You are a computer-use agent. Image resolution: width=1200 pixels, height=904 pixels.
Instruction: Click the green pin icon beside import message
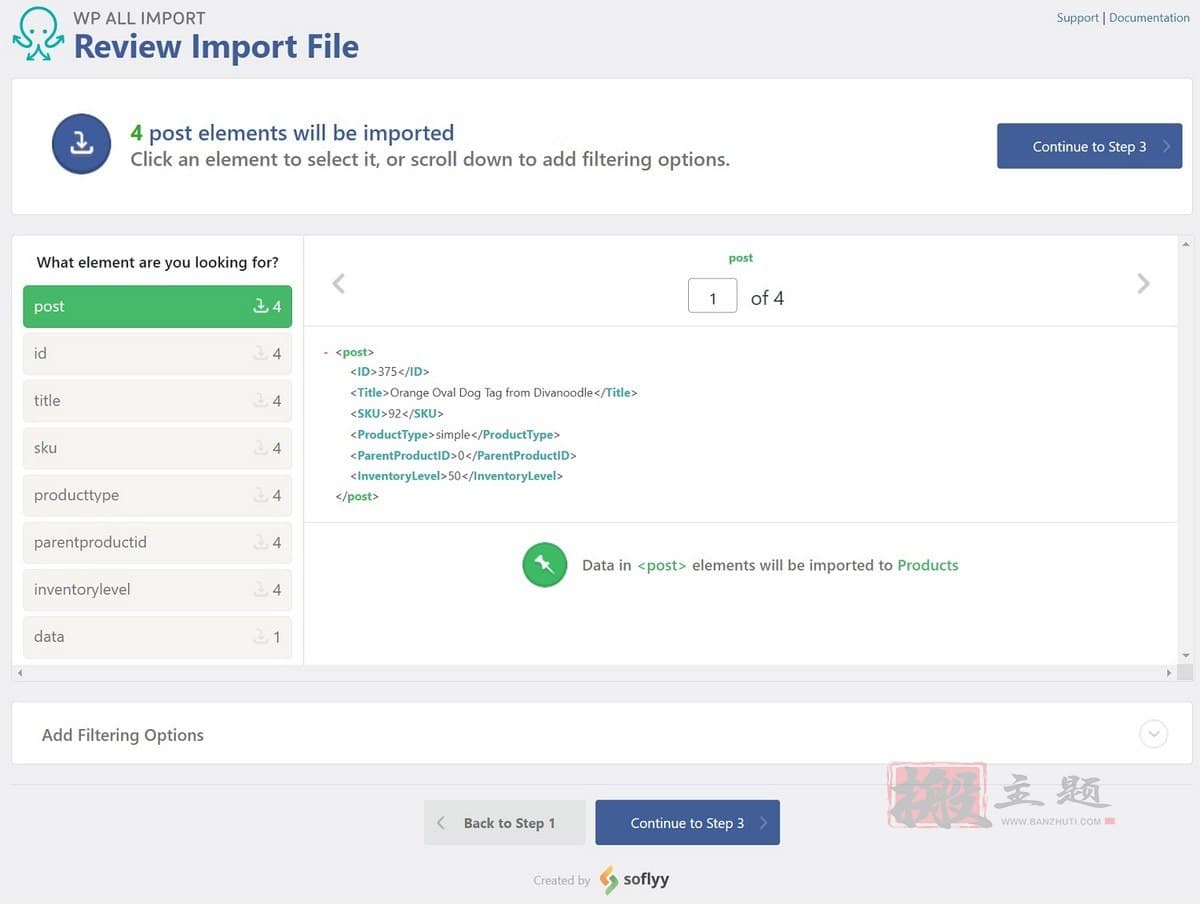(x=544, y=565)
